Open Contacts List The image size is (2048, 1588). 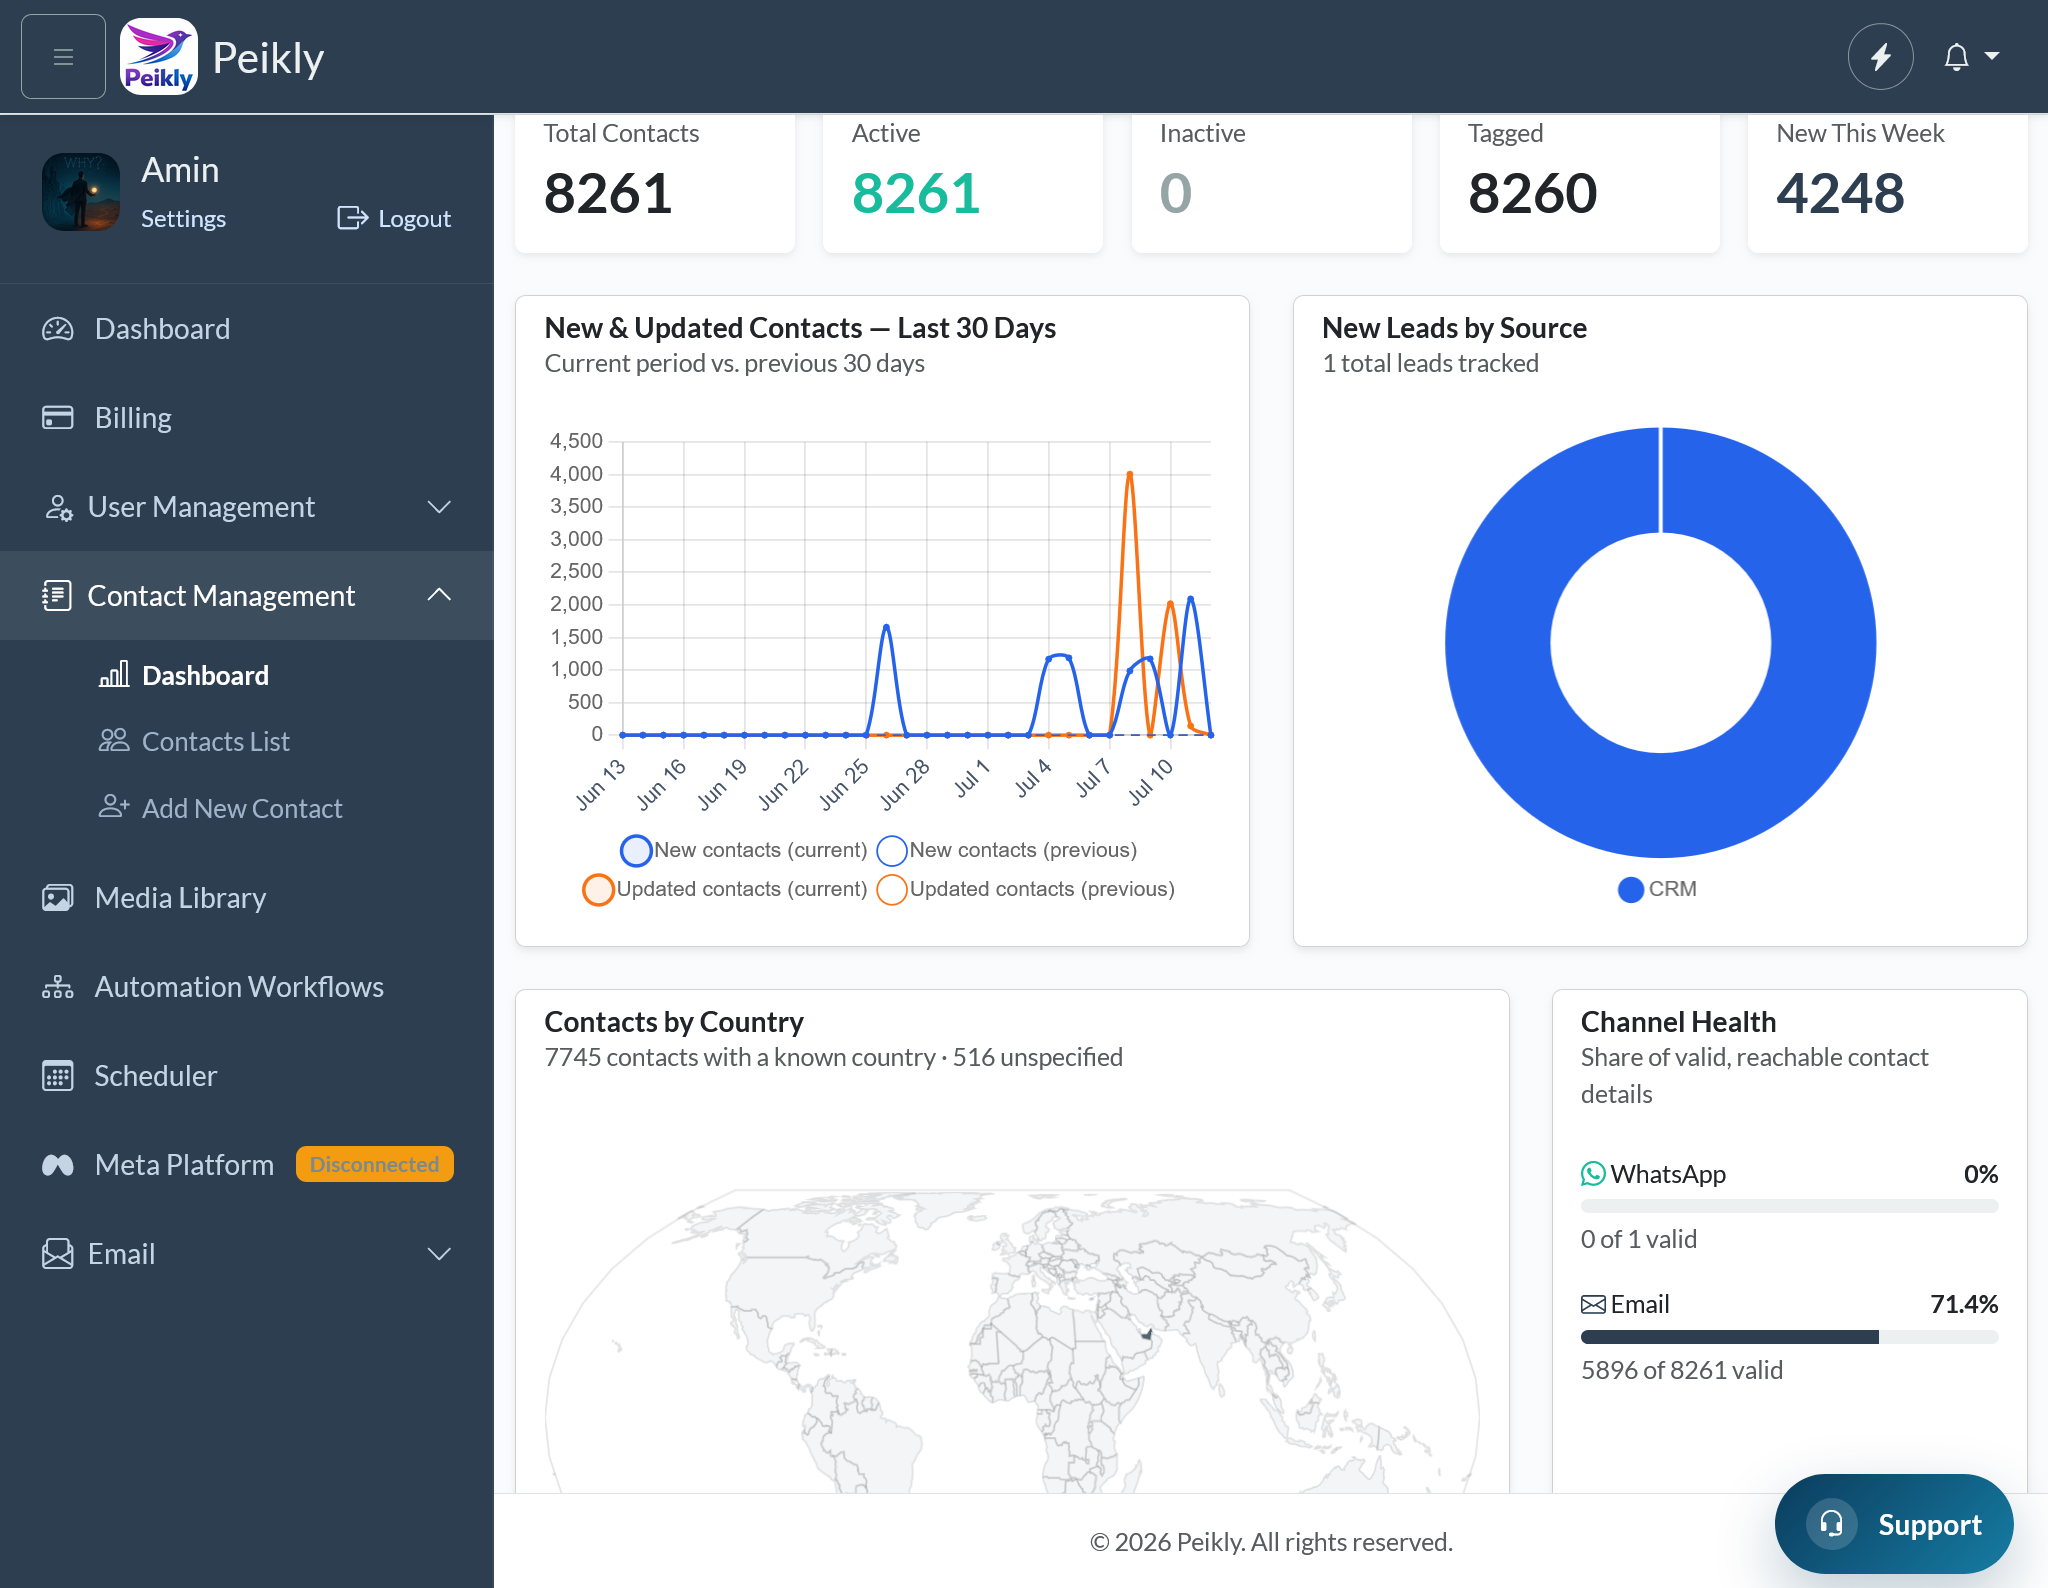[216, 741]
